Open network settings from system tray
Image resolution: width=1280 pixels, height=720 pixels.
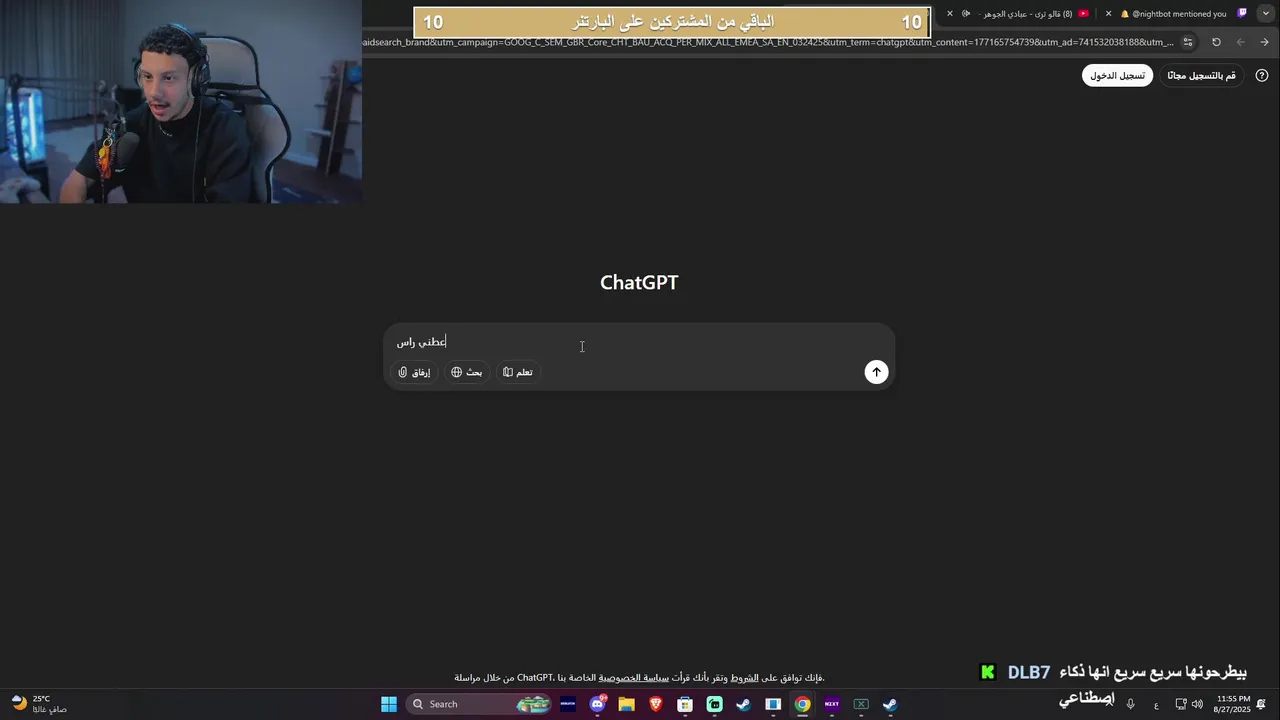click(x=1181, y=704)
